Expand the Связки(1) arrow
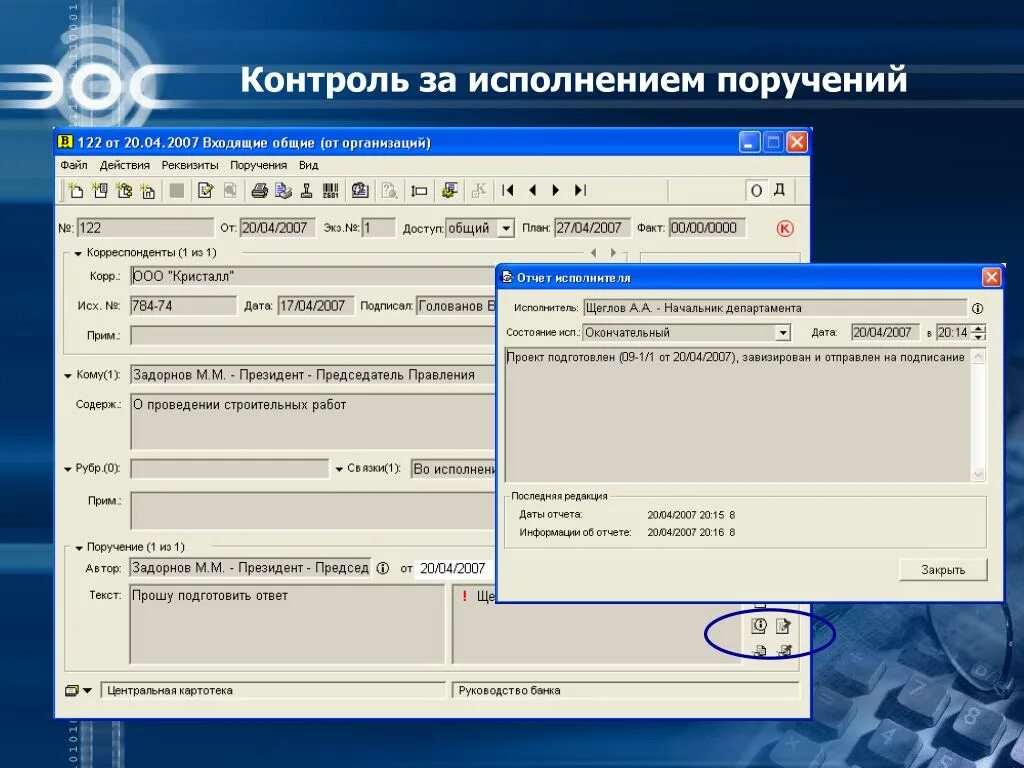This screenshot has height=768, width=1024. coord(339,469)
